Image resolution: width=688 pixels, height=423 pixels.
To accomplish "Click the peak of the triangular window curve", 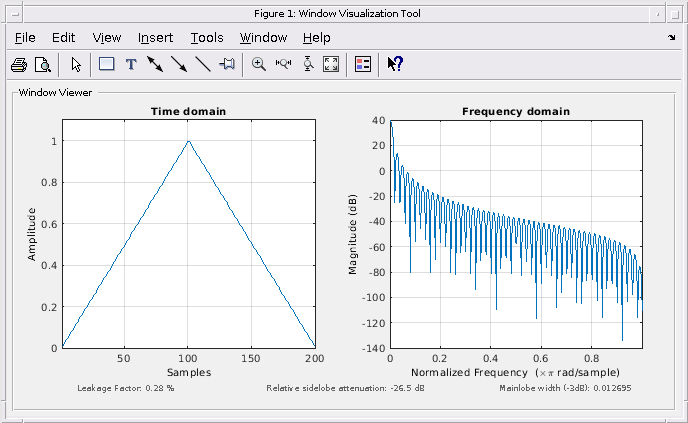I will click(189, 141).
